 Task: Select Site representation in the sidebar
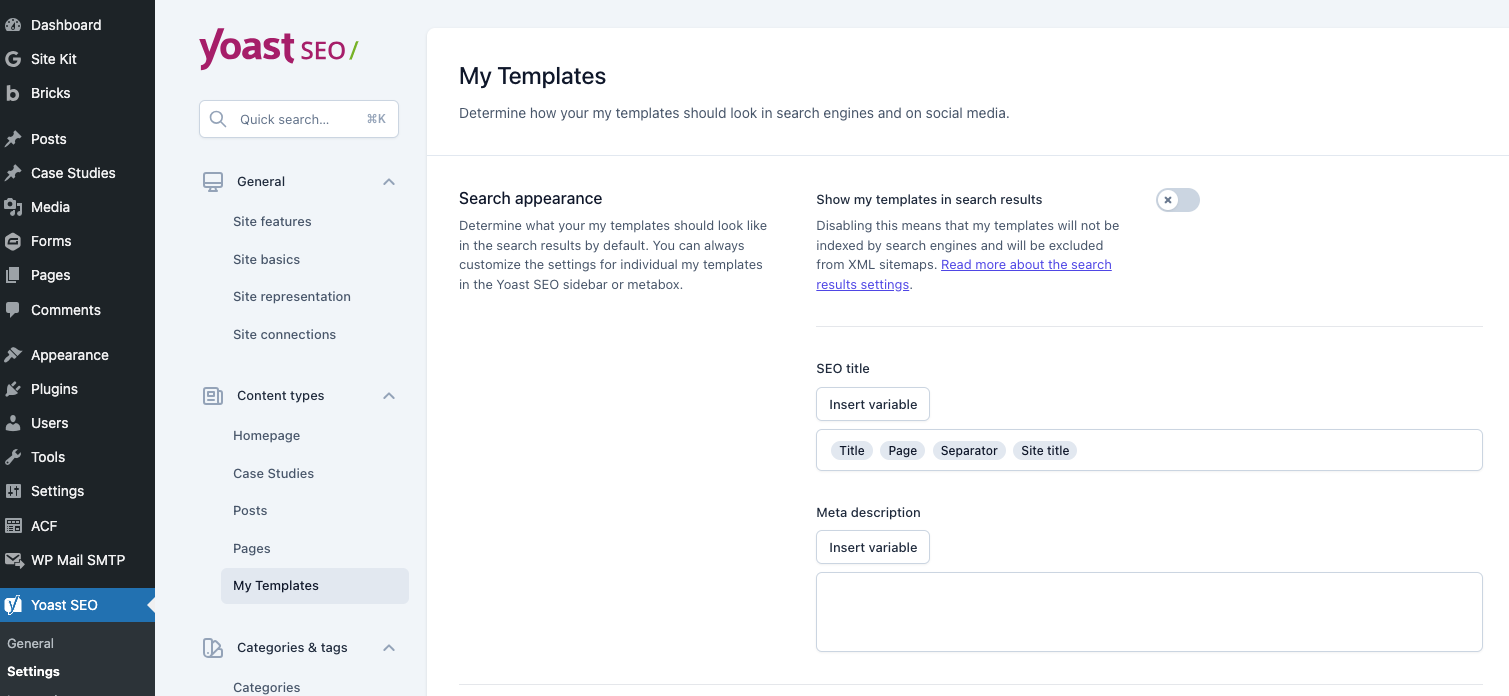coord(292,297)
